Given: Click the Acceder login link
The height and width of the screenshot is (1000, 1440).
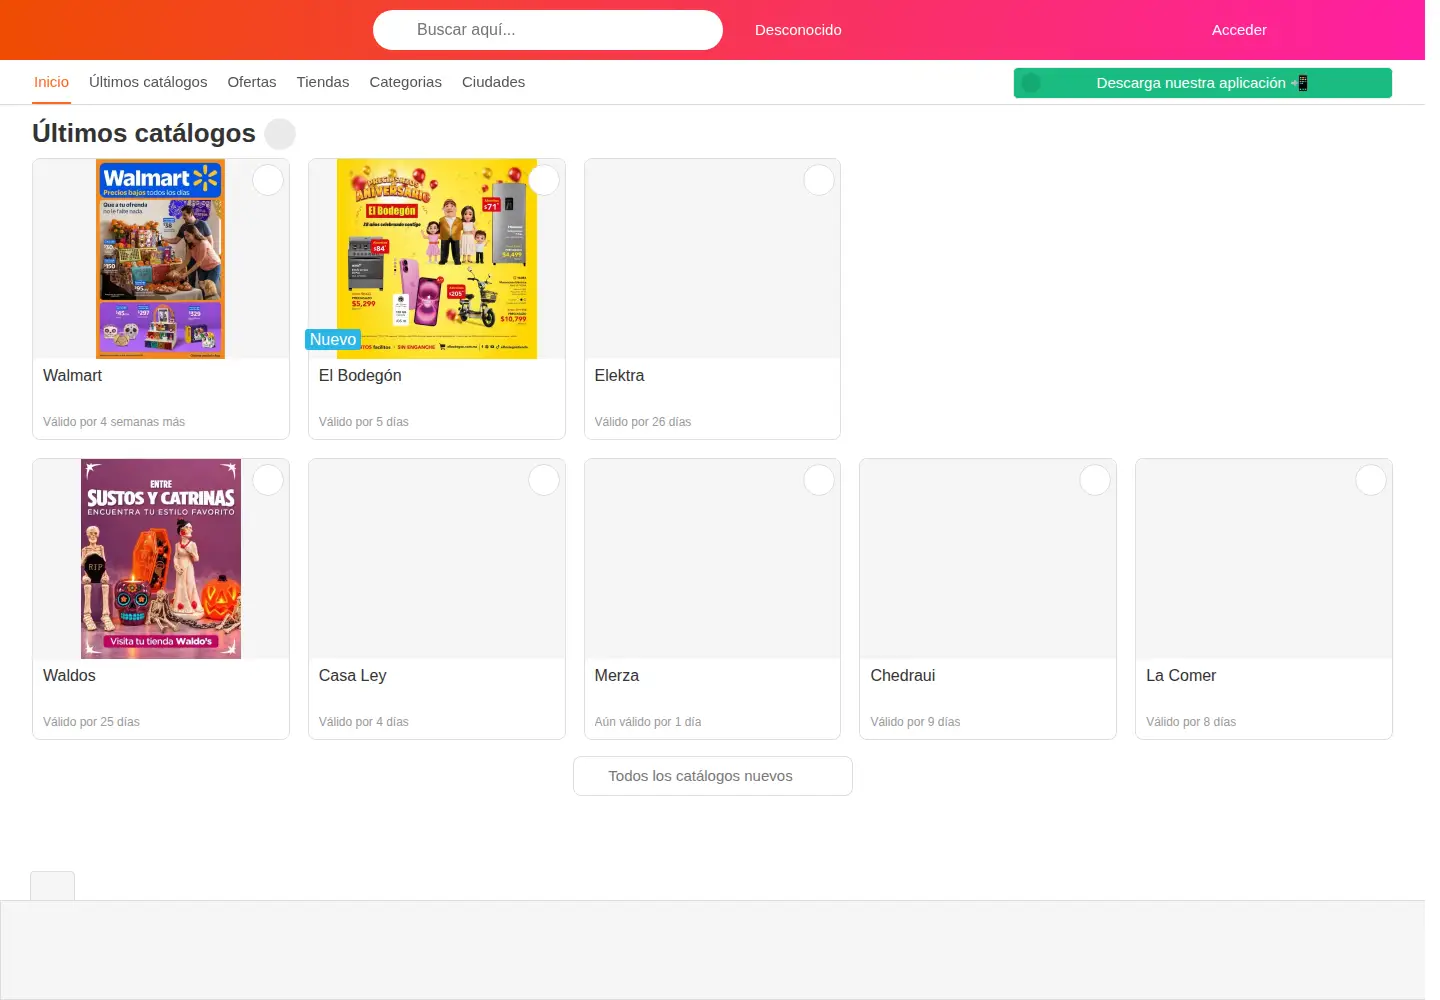Looking at the screenshot, I should pyautogui.click(x=1239, y=30).
